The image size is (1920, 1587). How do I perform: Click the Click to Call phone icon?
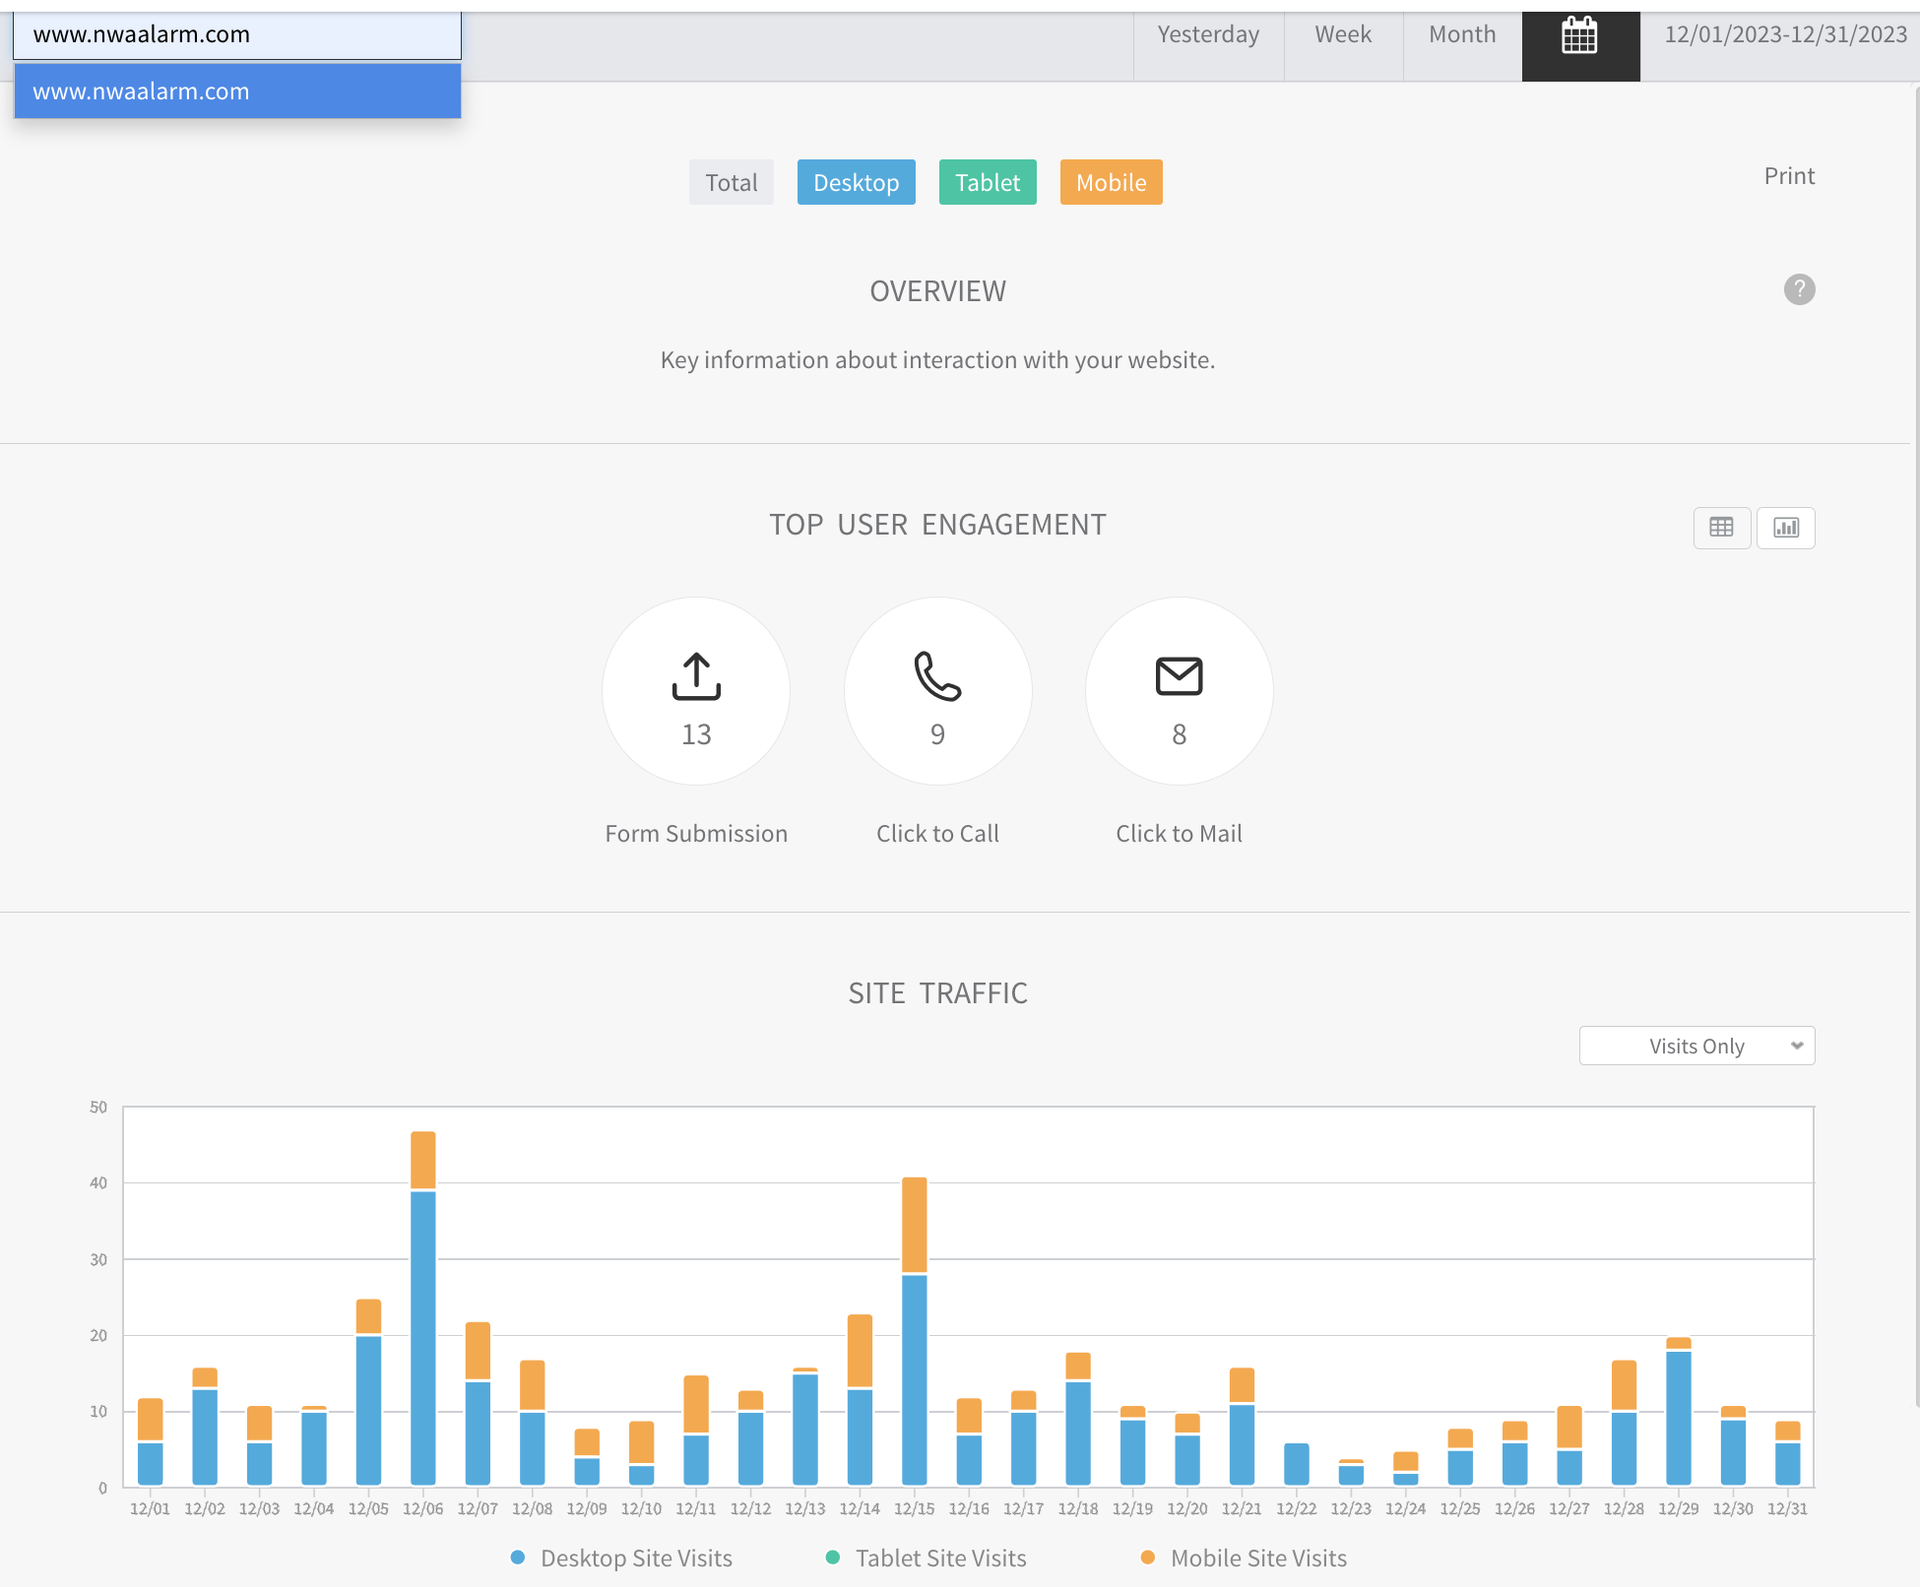pyautogui.click(x=937, y=676)
